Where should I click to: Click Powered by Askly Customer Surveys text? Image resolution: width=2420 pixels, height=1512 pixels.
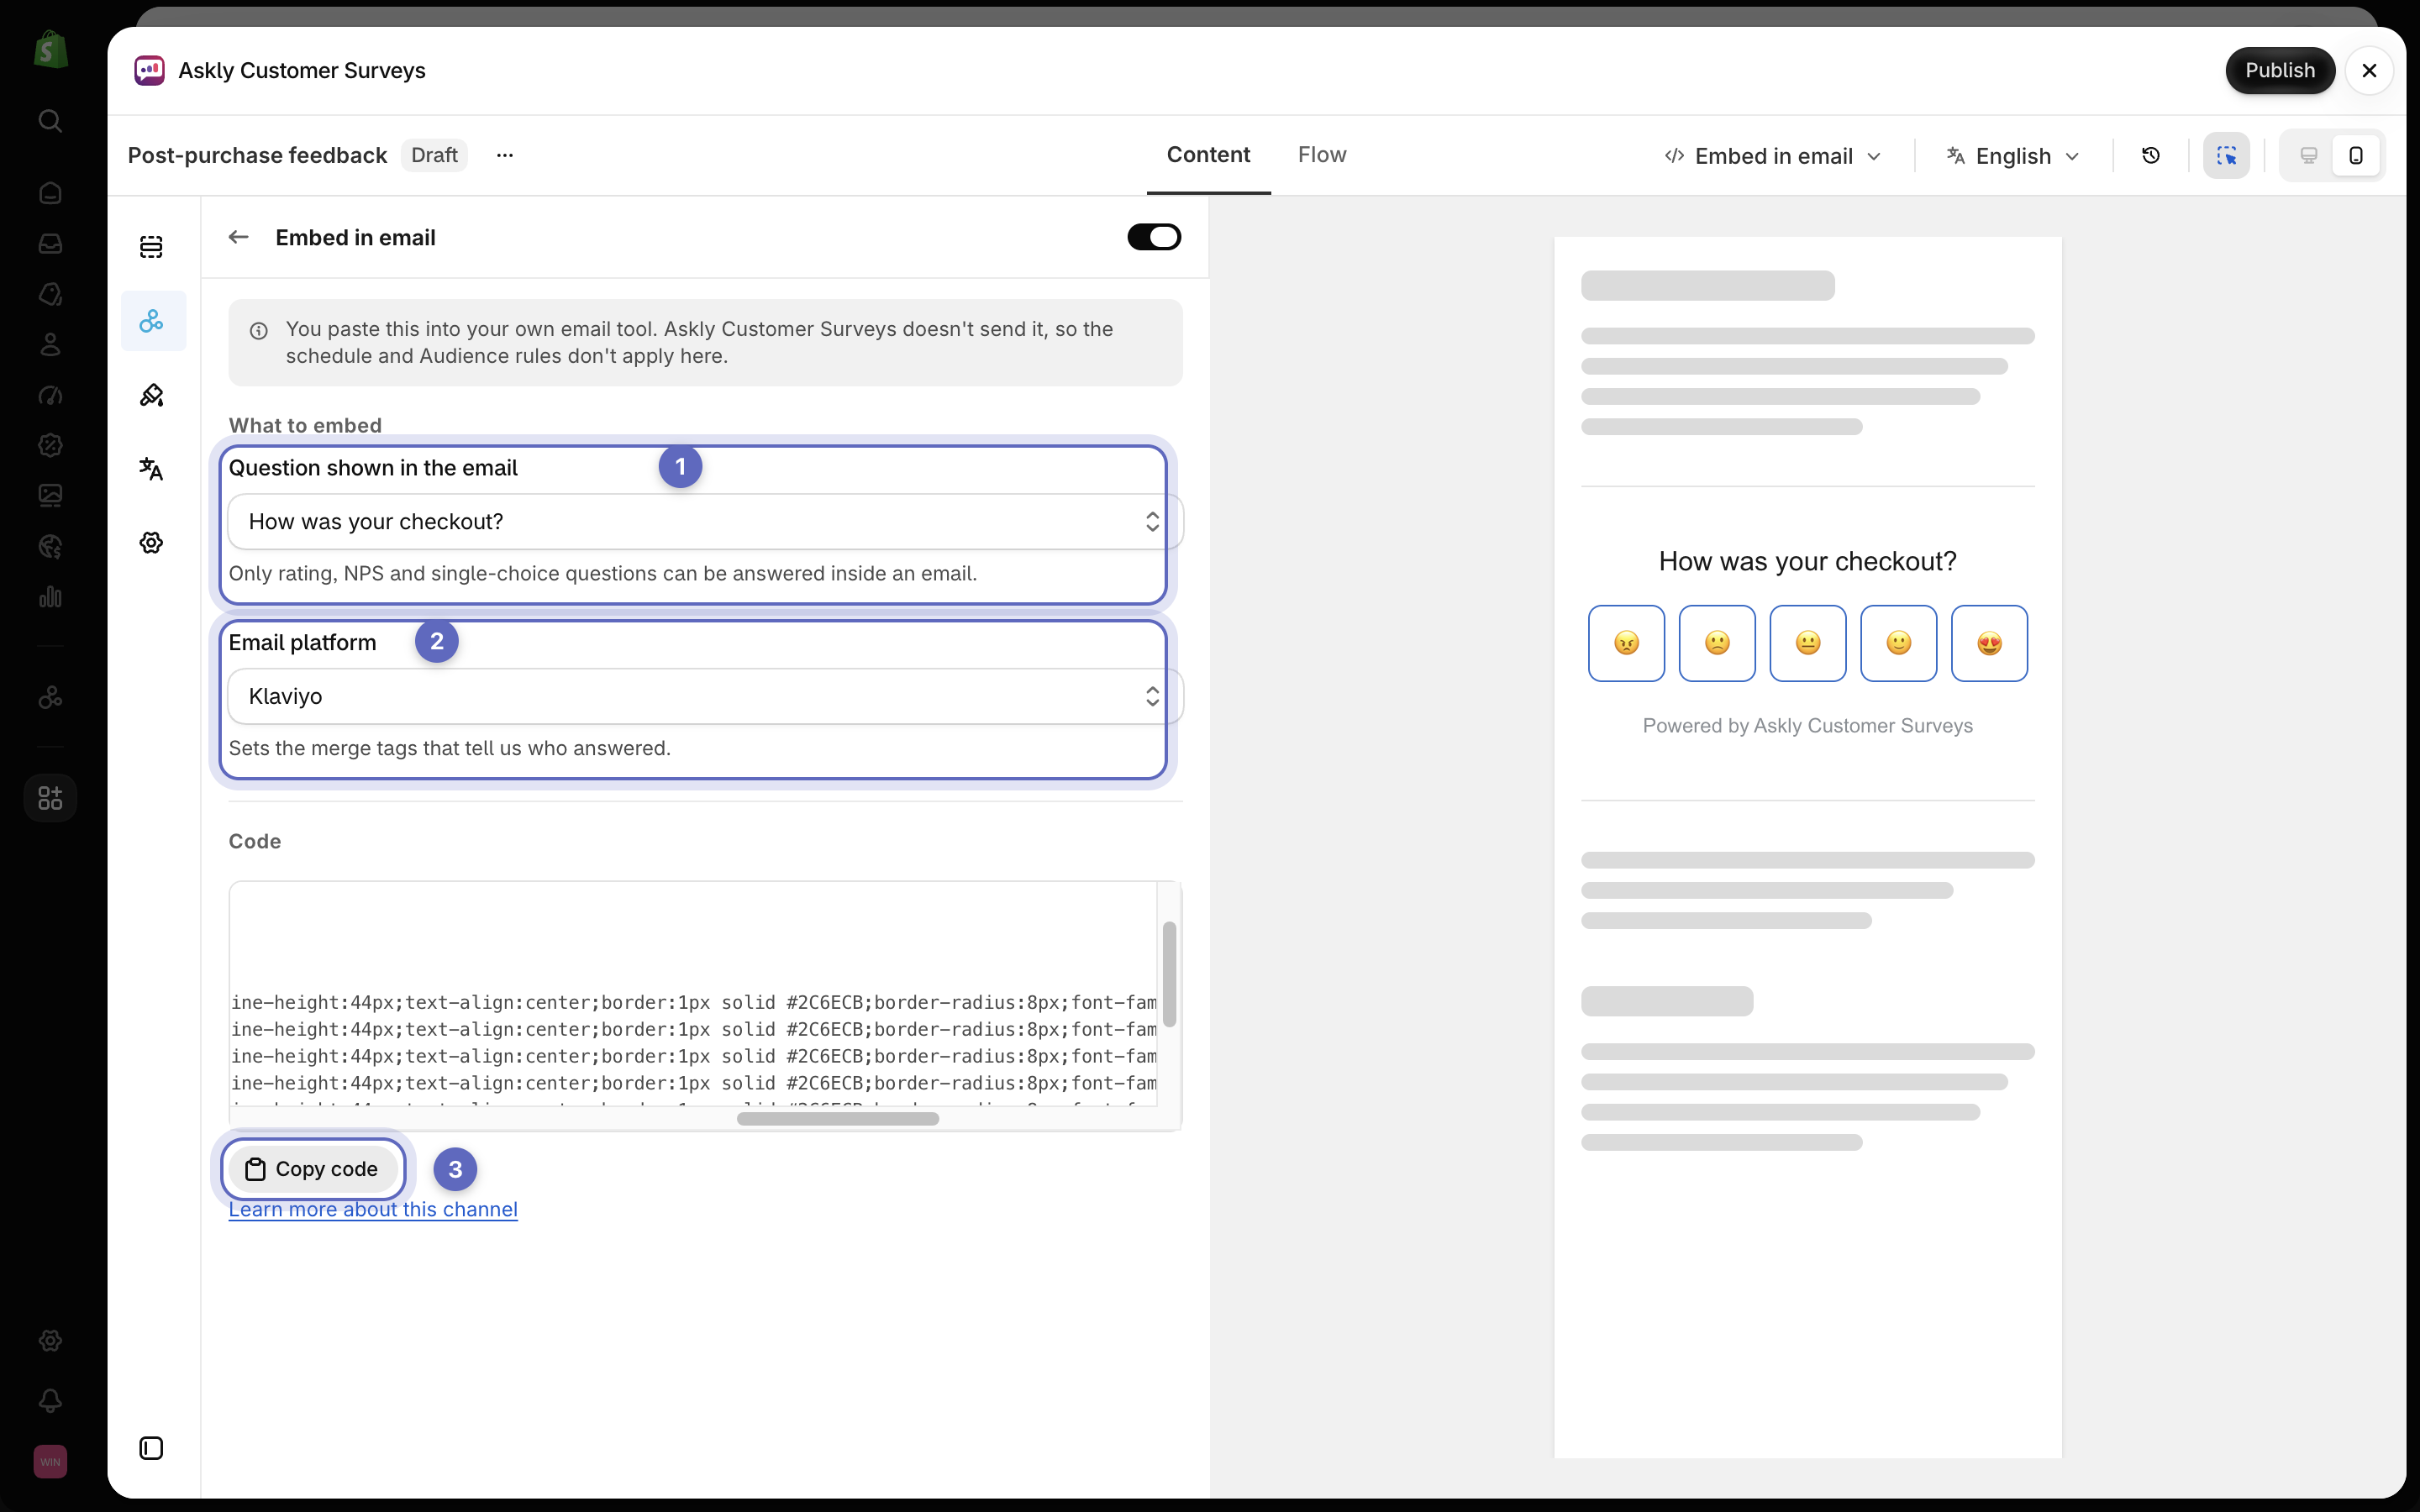click(x=1807, y=726)
